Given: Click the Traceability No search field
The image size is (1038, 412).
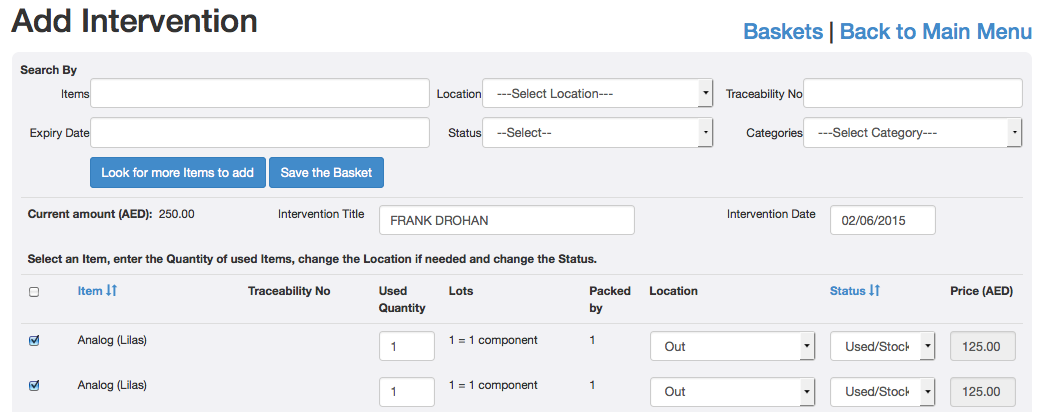Looking at the screenshot, I should [x=912, y=94].
